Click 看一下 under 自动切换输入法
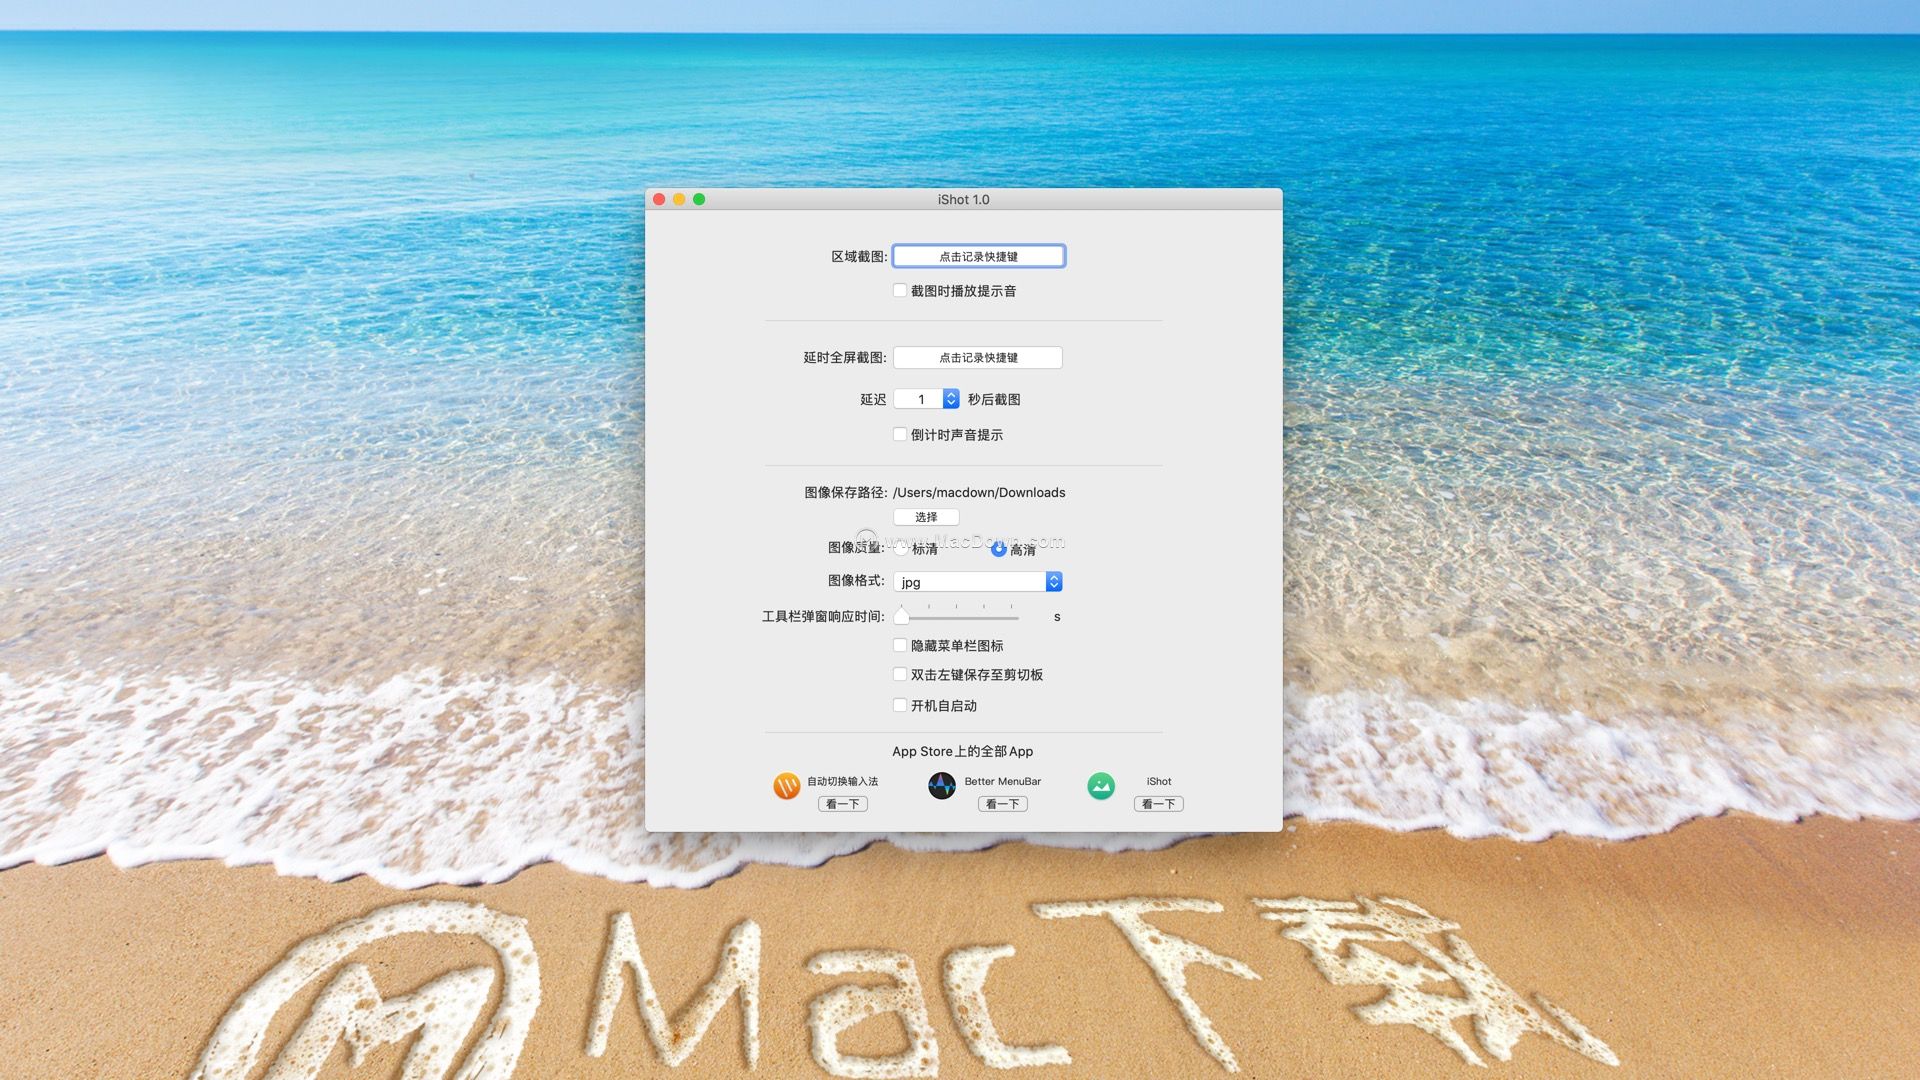The width and height of the screenshot is (1920, 1080). (842, 803)
